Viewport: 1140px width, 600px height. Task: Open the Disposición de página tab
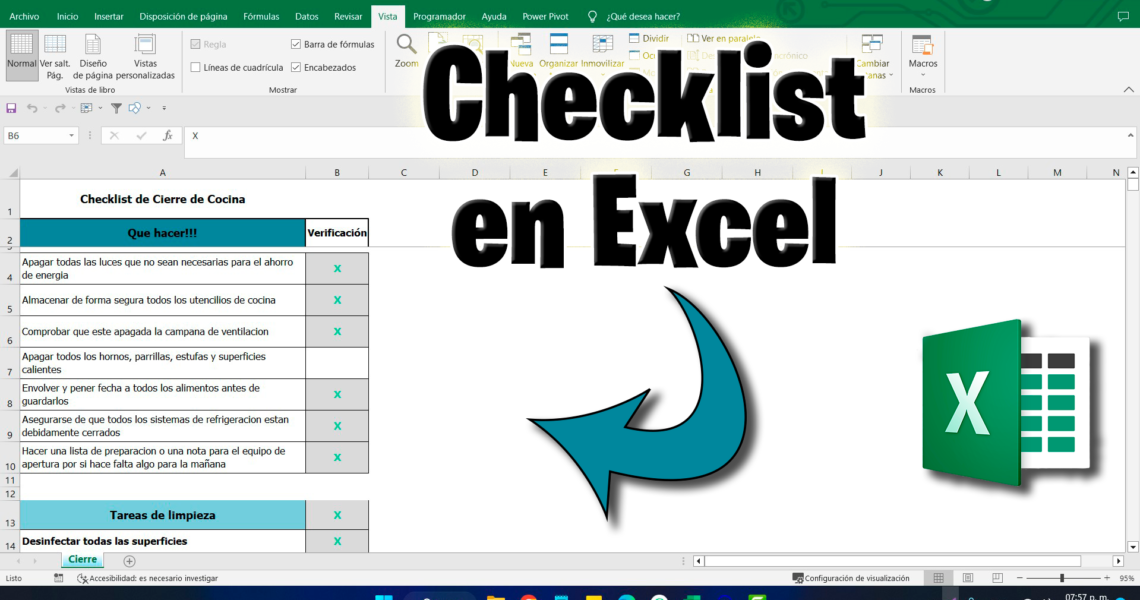point(183,16)
